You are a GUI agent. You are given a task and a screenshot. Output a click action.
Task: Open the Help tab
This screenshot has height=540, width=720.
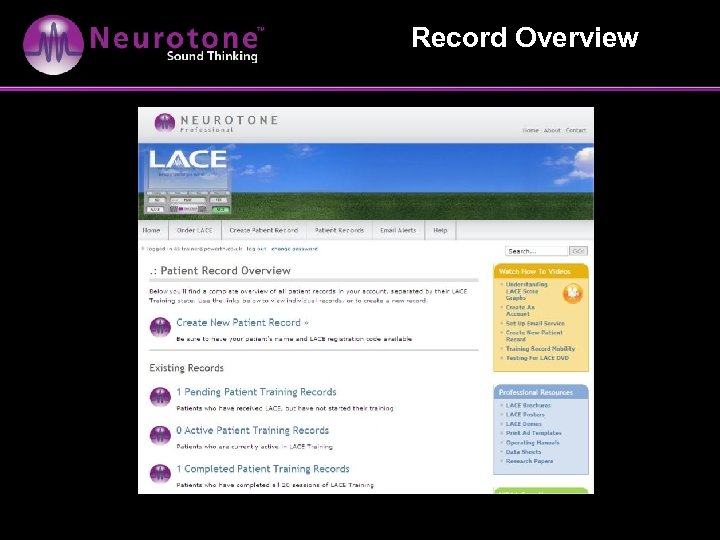(440, 230)
